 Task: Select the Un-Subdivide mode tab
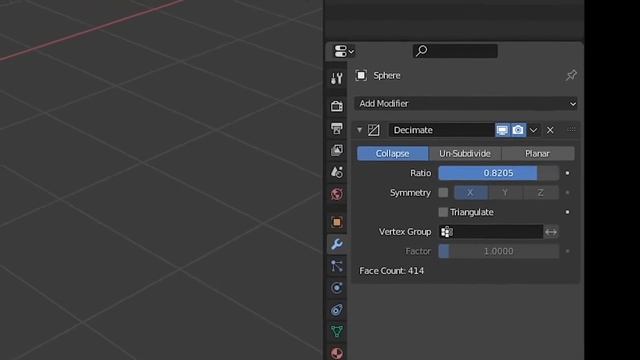[465, 153]
